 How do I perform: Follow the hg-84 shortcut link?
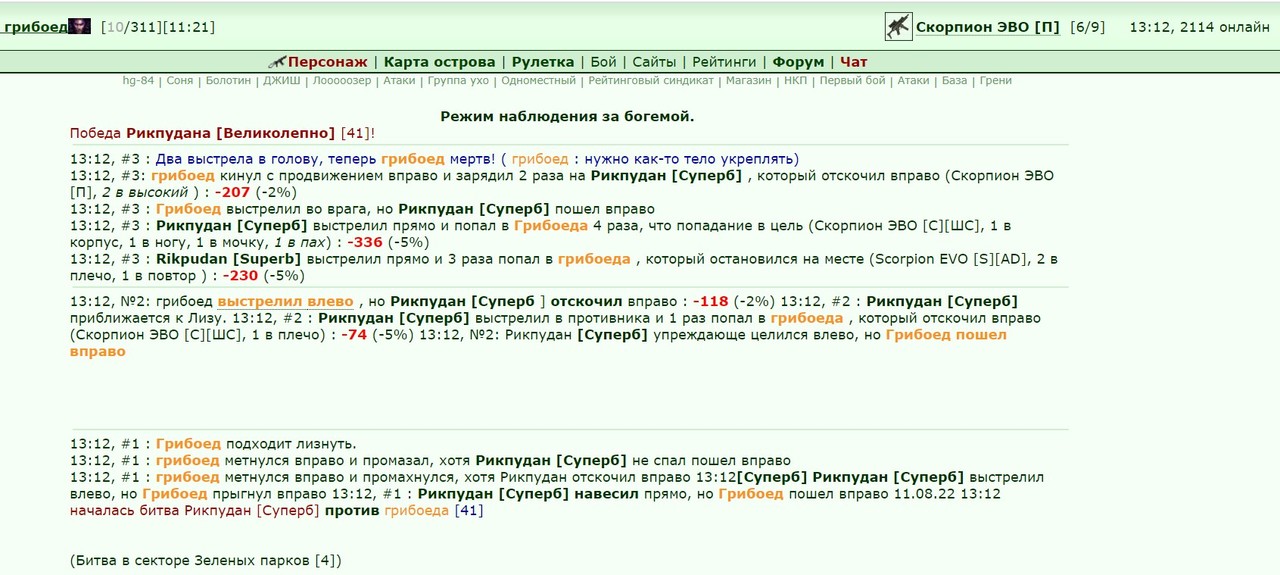coord(138,81)
